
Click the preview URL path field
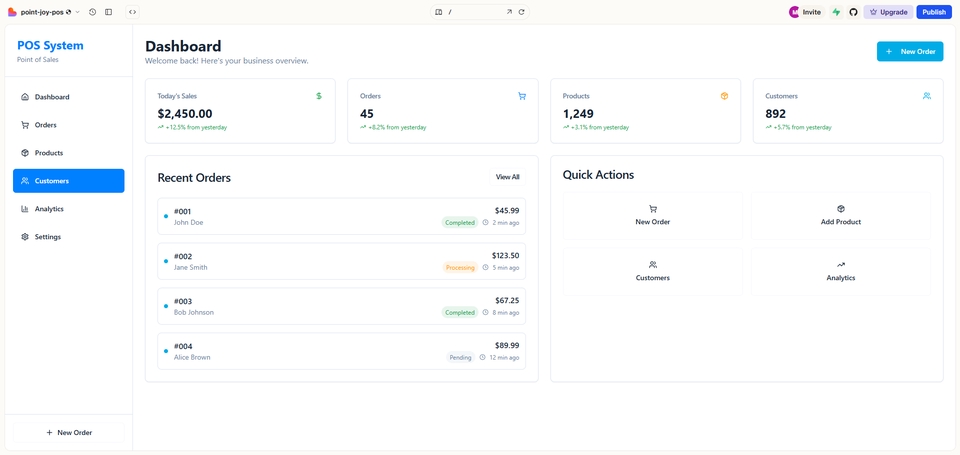tap(474, 12)
